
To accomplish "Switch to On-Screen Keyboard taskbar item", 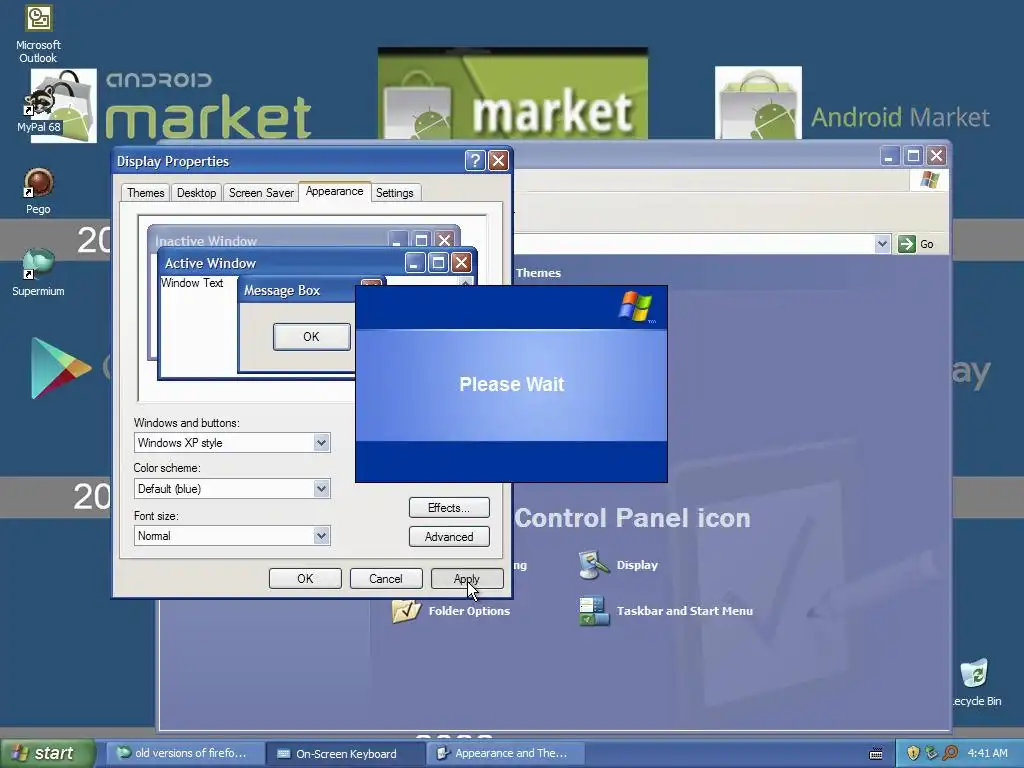I will (x=346, y=753).
